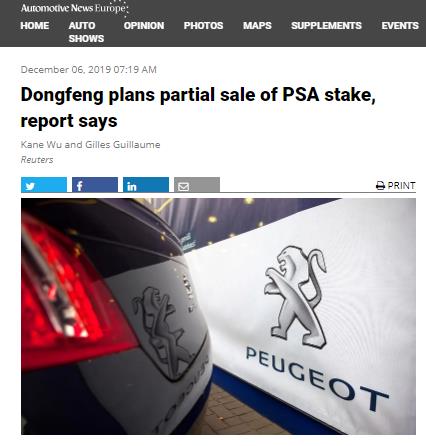Share the article on LinkedIn
Image resolution: width=426 pixels, height=446 pixels.
pos(146,185)
